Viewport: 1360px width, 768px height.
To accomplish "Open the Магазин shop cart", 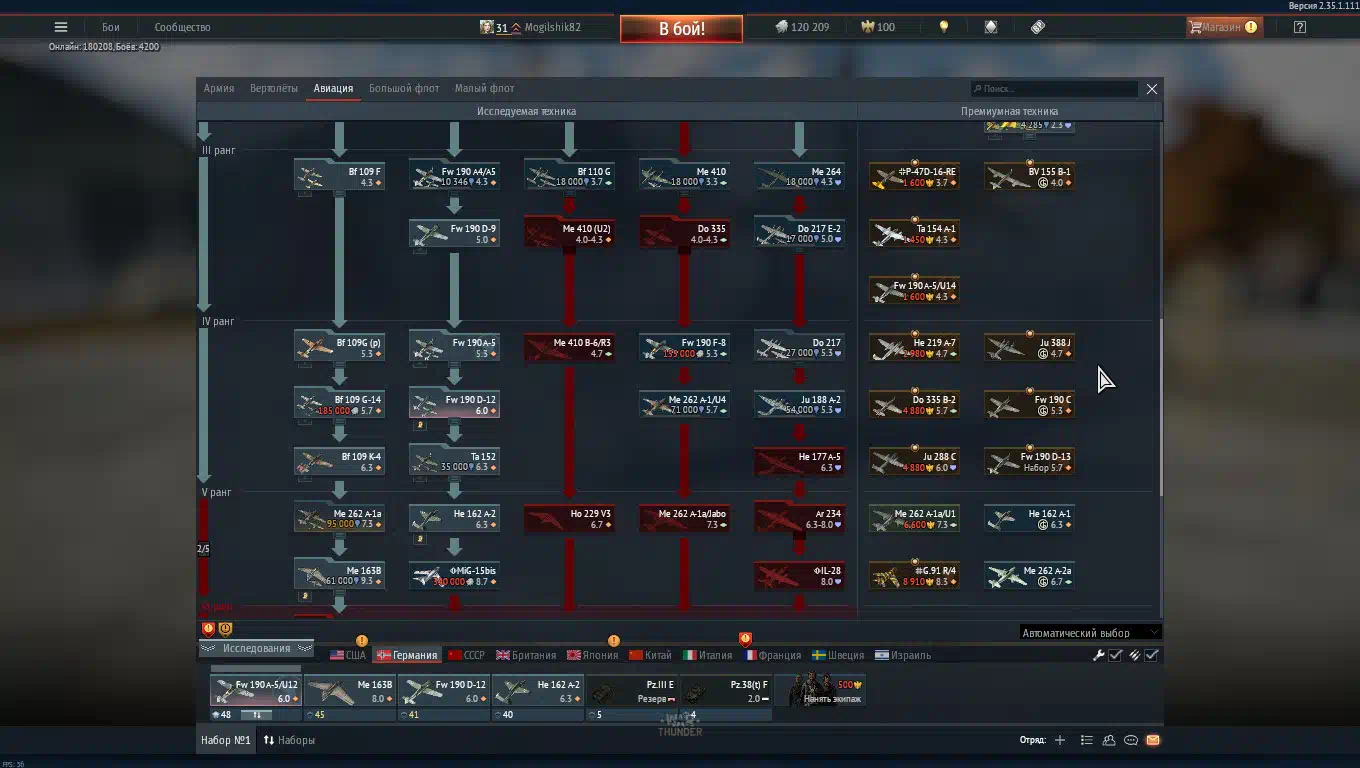I will click(1224, 27).
